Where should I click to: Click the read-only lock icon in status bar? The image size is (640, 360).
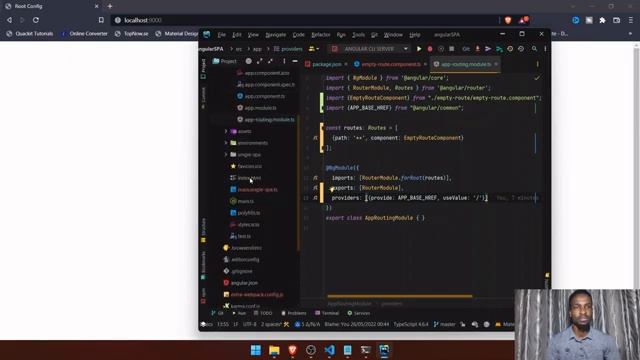pyautogui.click(x=463, y=324)
